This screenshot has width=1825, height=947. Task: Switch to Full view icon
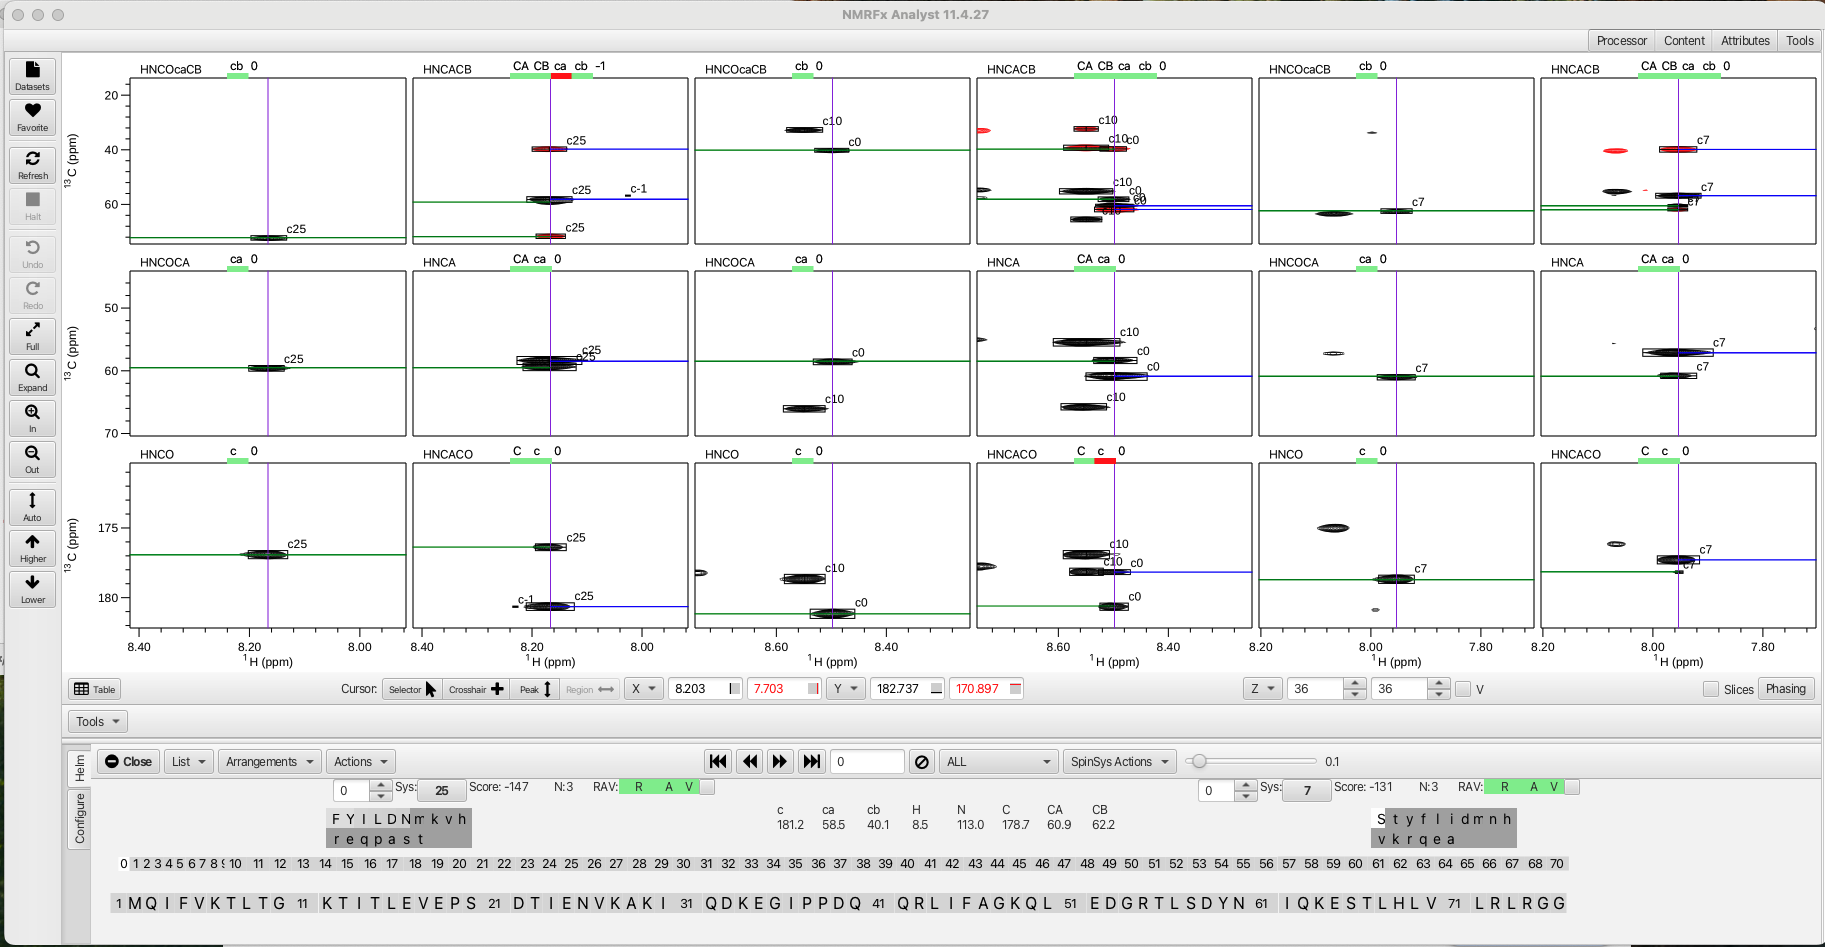32,336
